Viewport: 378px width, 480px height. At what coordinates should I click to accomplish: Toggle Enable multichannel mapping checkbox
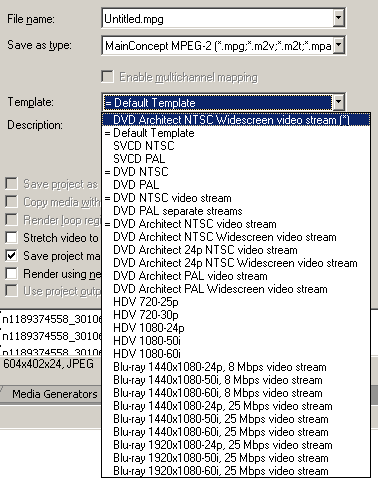coord(107,77)
